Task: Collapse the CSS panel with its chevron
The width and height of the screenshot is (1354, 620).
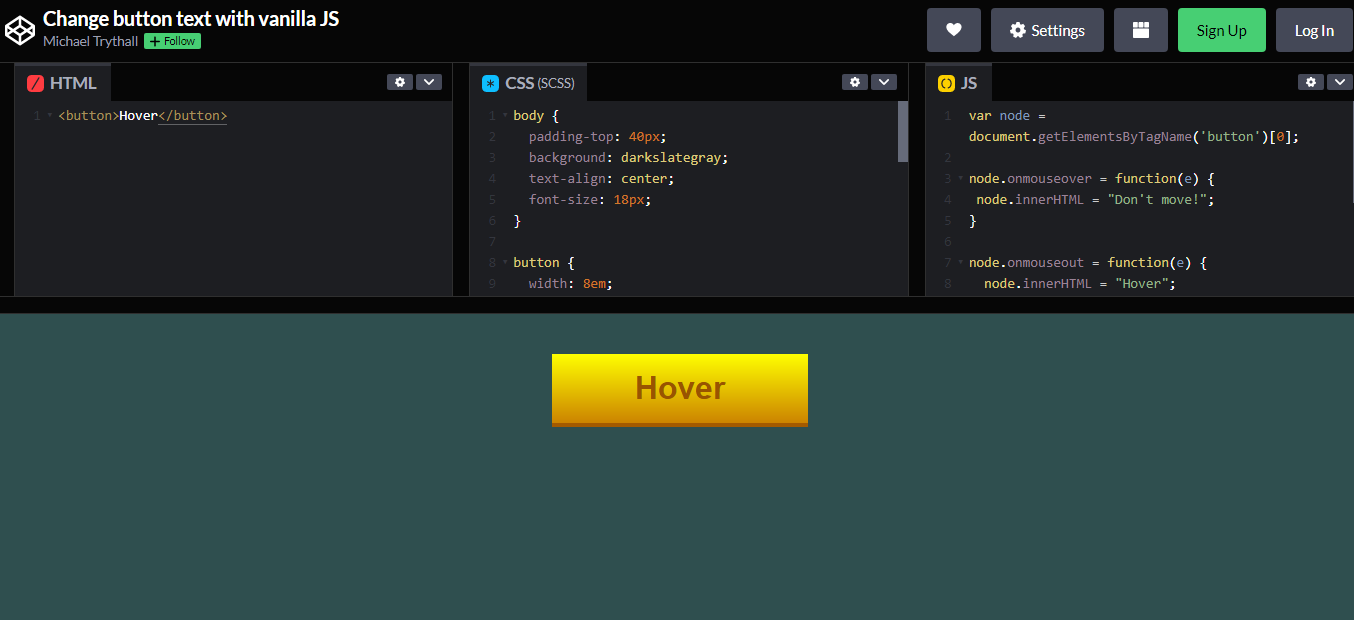Action: 884,82
